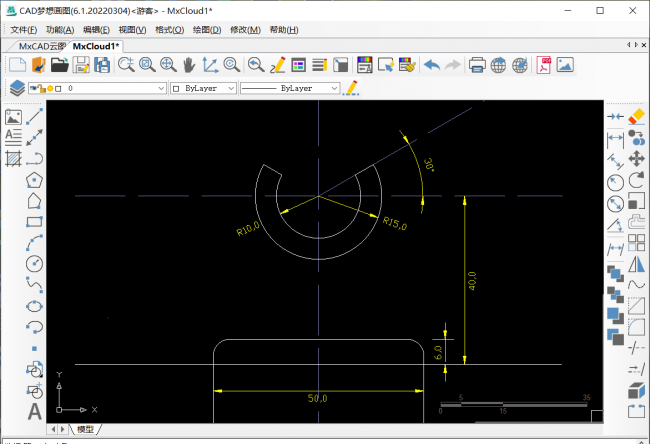Select the Line drawing tool
Image resolution: width=650 pixels, height=444 pixels.
34,116
